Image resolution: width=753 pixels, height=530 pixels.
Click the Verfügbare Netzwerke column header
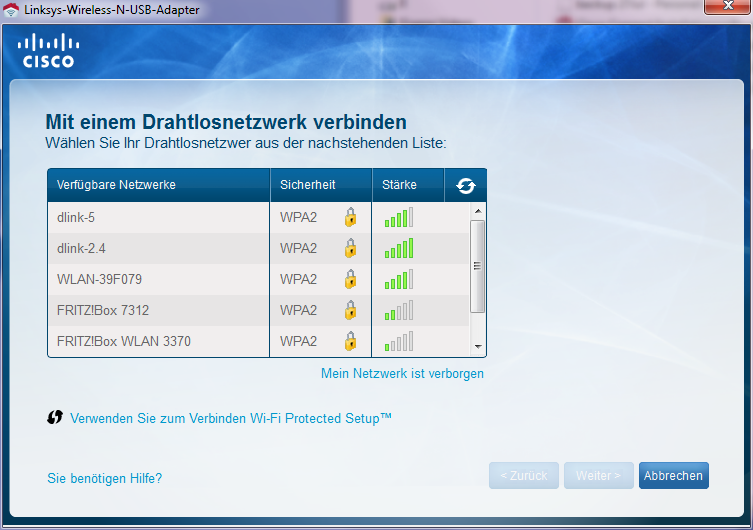point(158,185)
